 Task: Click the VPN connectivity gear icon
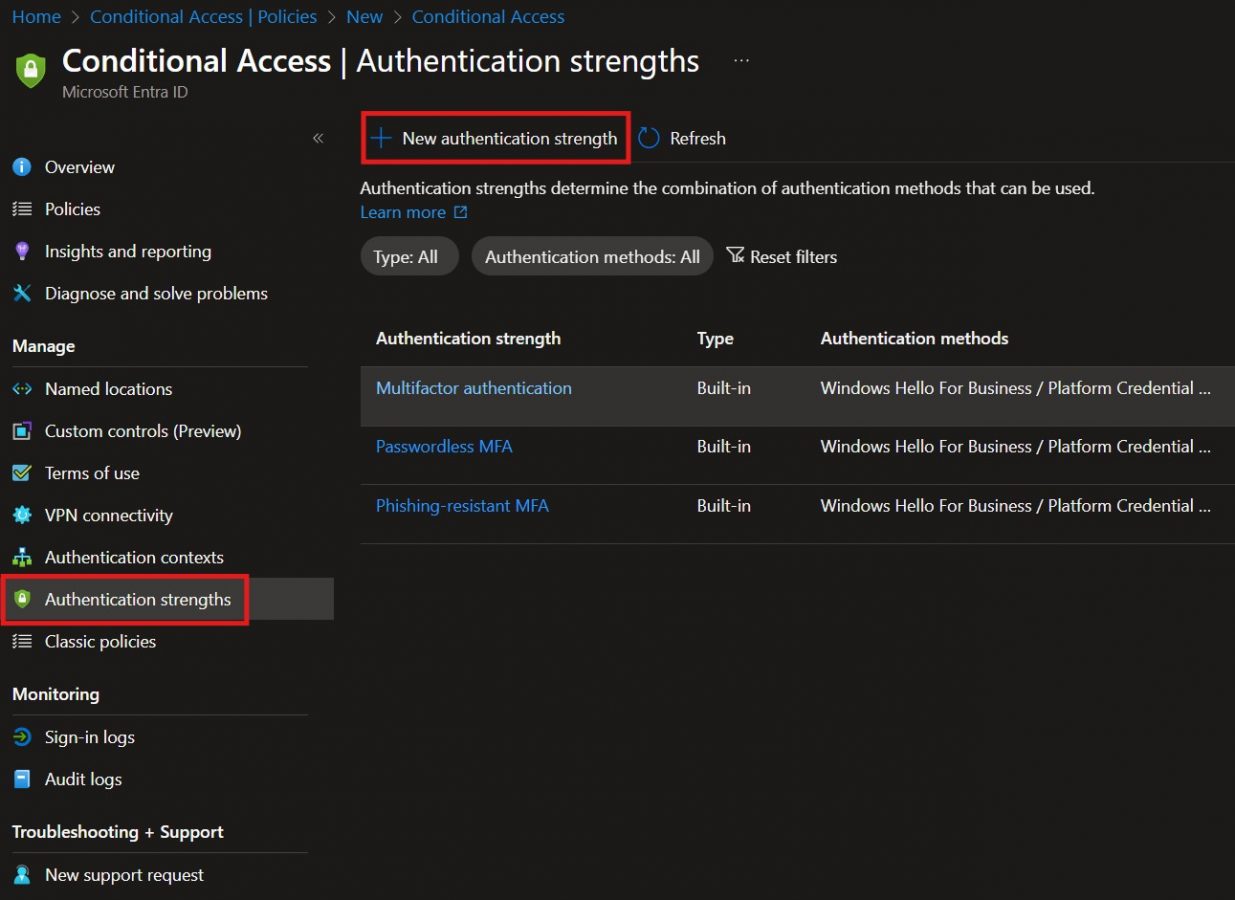click(x=22, y=515)
